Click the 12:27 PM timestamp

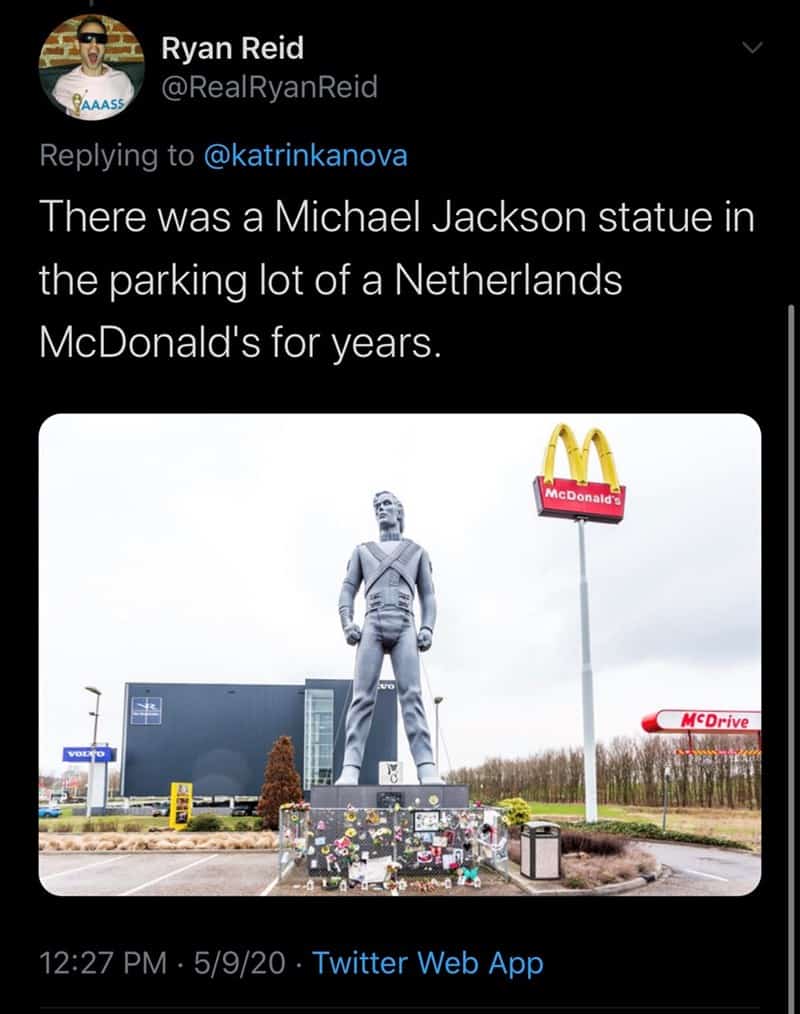coord(103,963)
